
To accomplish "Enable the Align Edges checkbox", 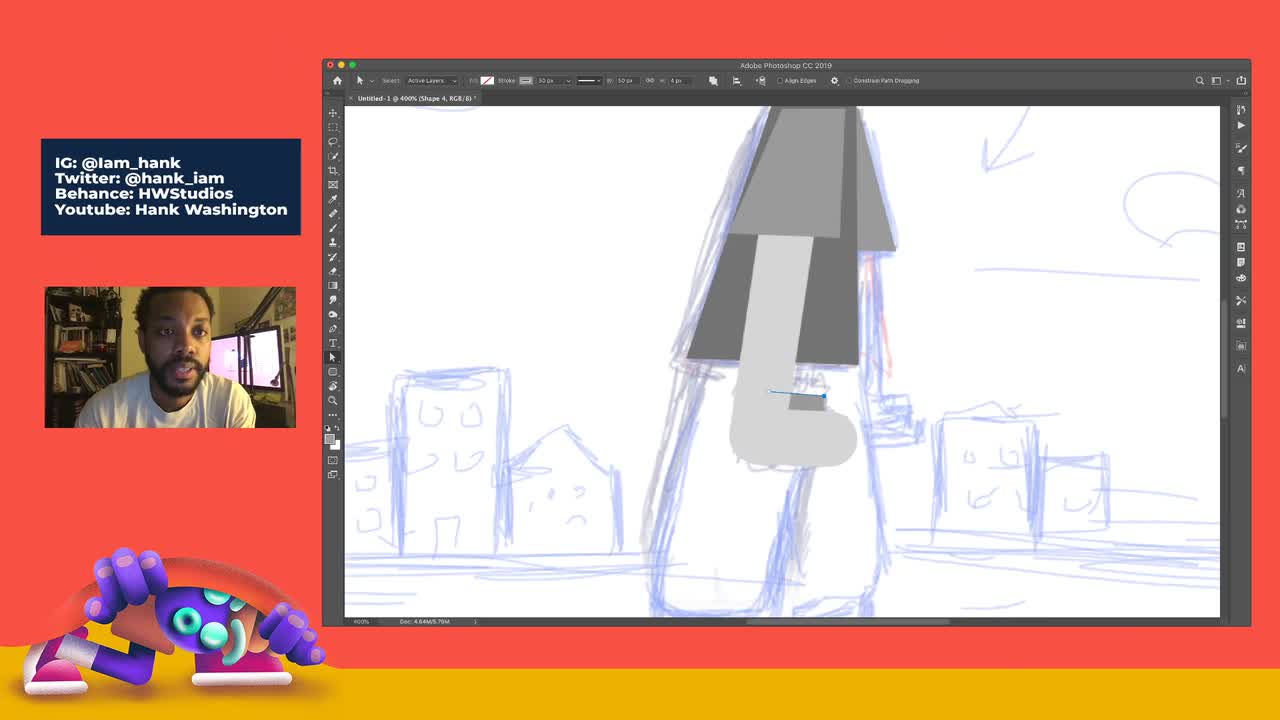I will click(780, 80).
